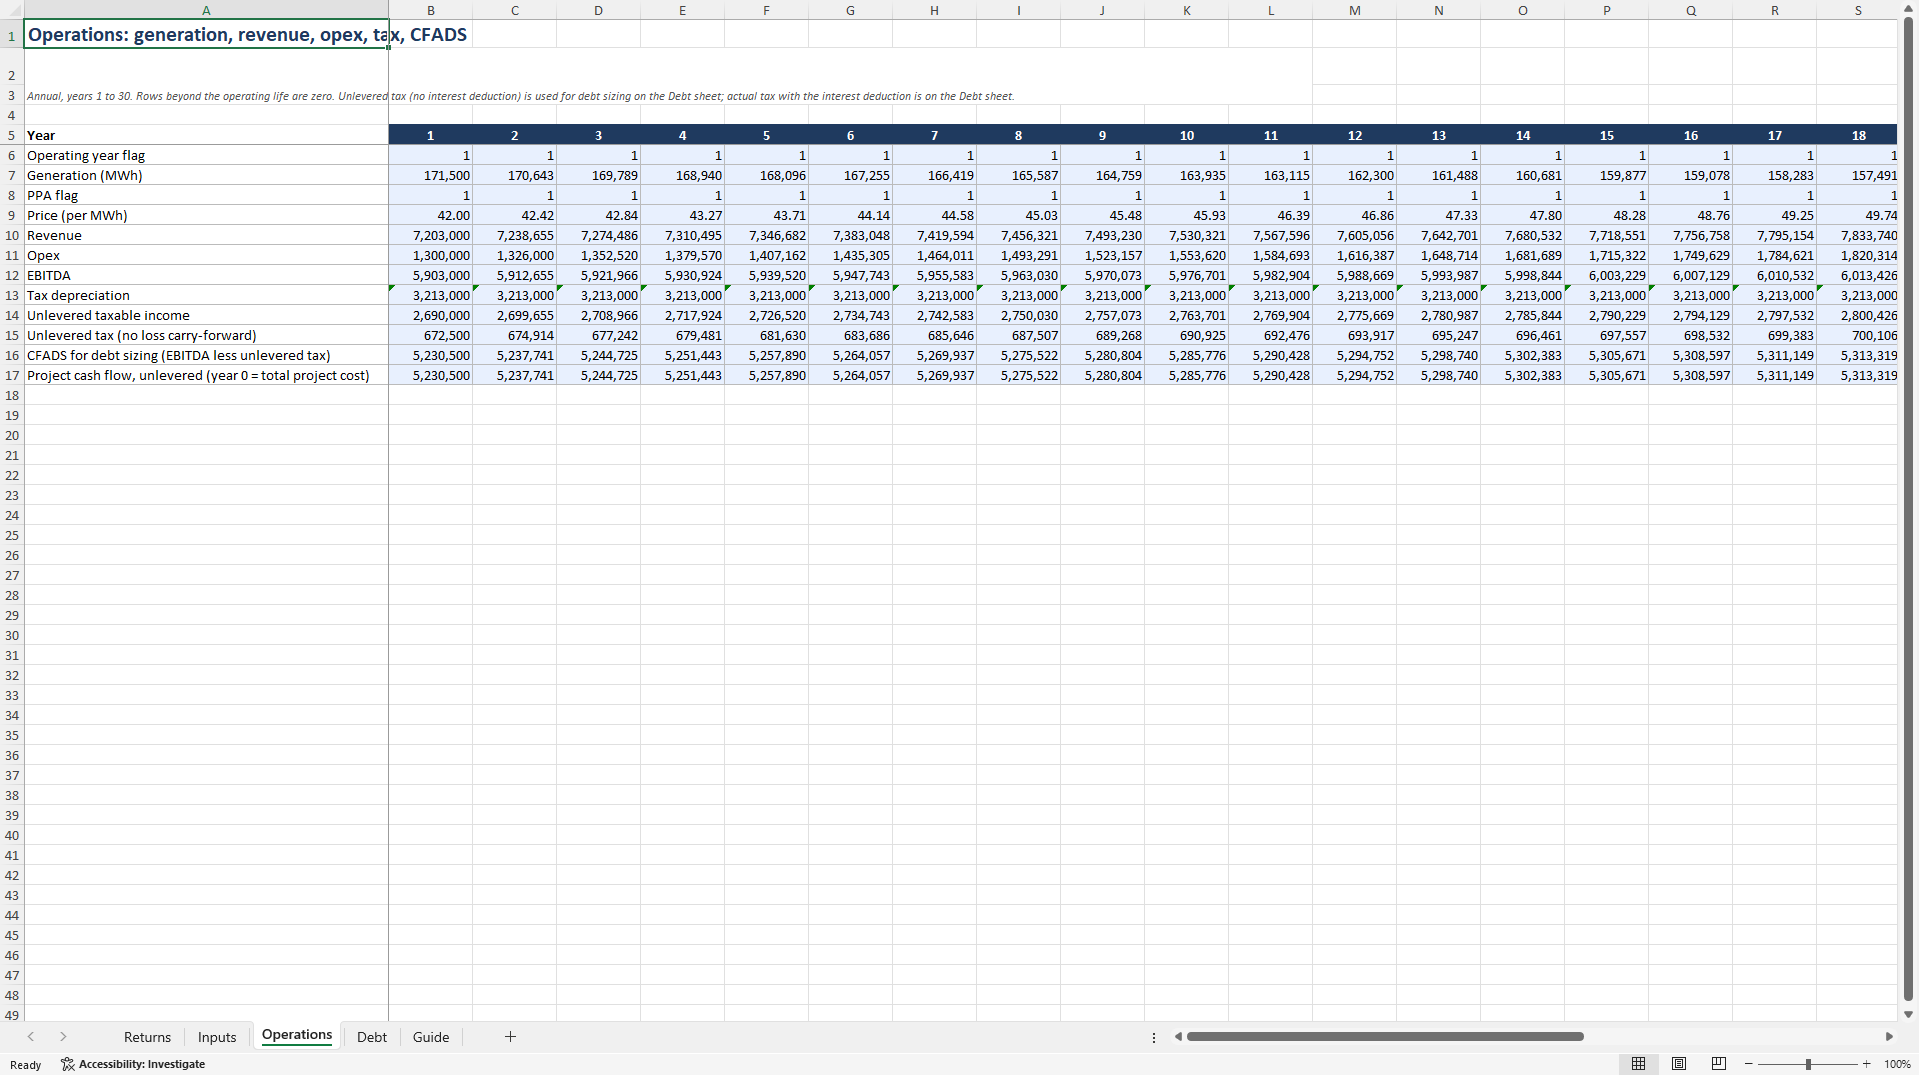Select year 1 generation value 171,500

[431, 175]
